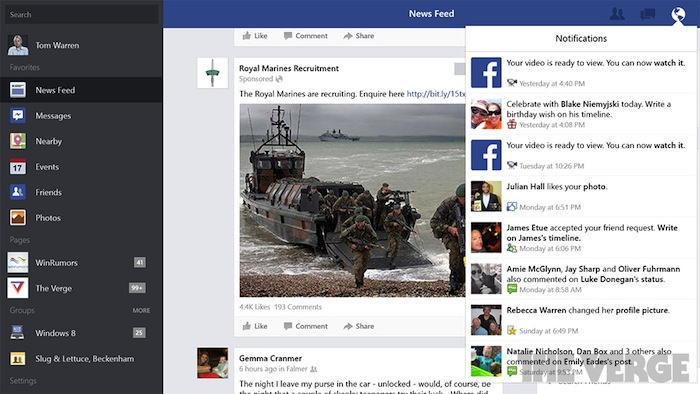
Task: Open Tuesday 10:26 PM video ready notification
Action: pos(581,155)
